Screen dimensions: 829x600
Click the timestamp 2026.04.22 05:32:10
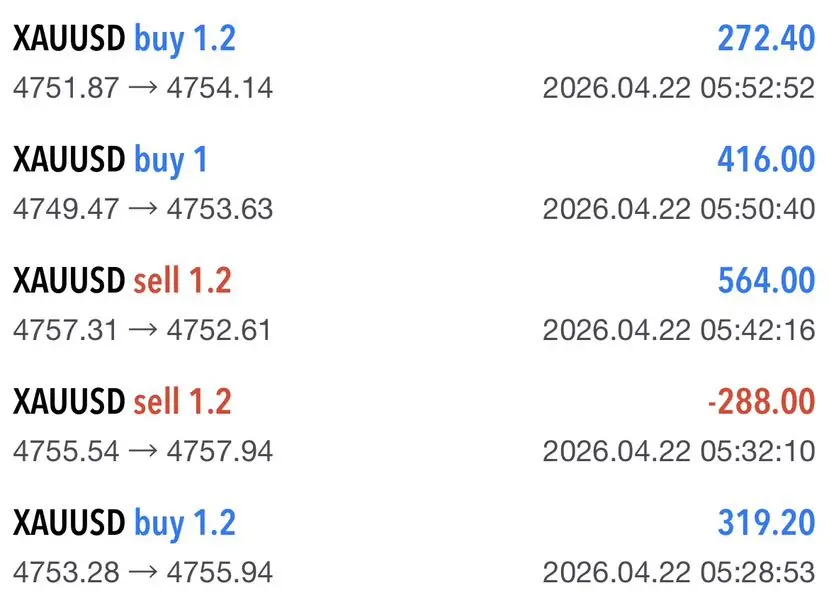[x=679, y=451]
